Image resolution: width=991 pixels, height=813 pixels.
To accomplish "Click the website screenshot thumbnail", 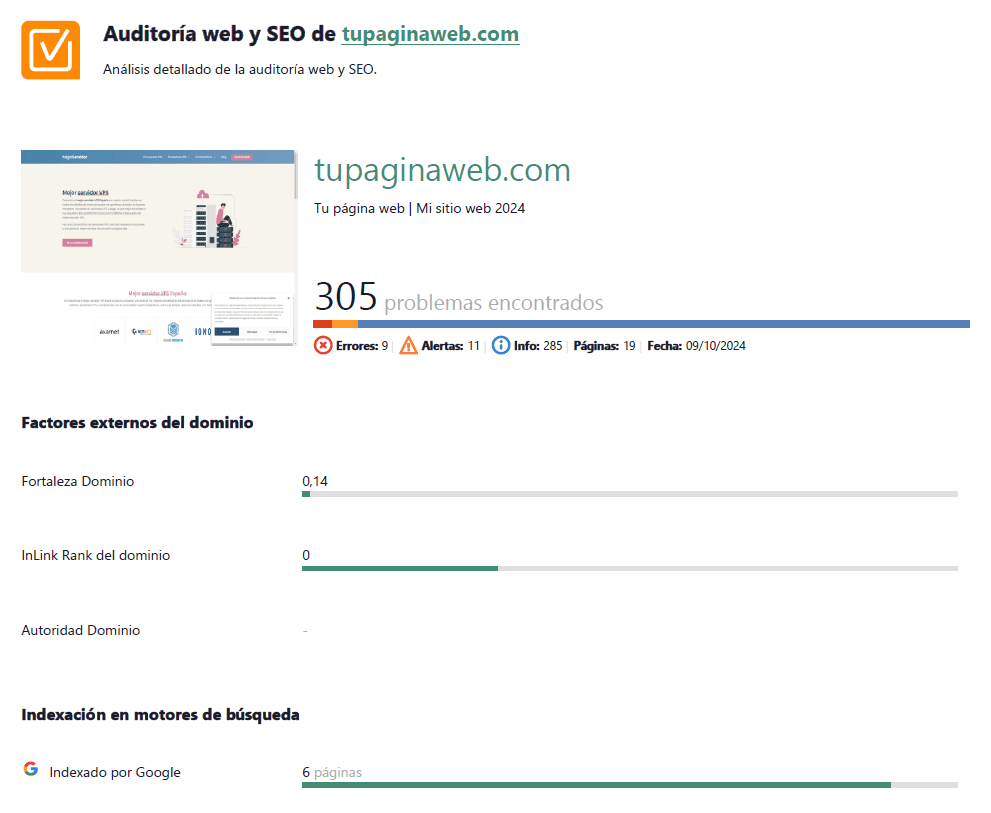I will pyautogui.click(x=158, y=247).
